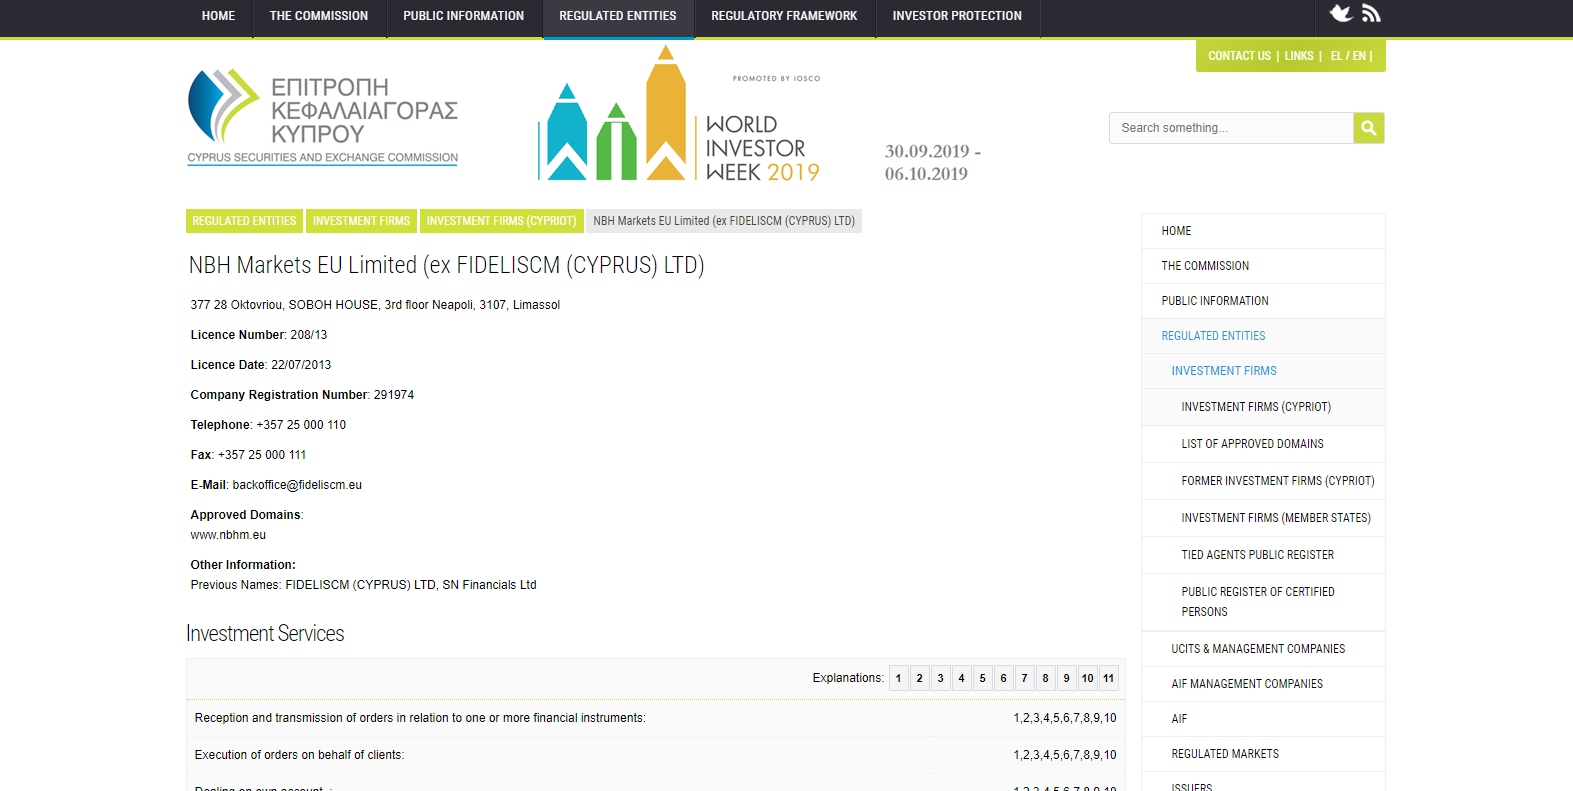Open the RSS feed icon
This screenshot has height=791, width=1573.
1371,13
